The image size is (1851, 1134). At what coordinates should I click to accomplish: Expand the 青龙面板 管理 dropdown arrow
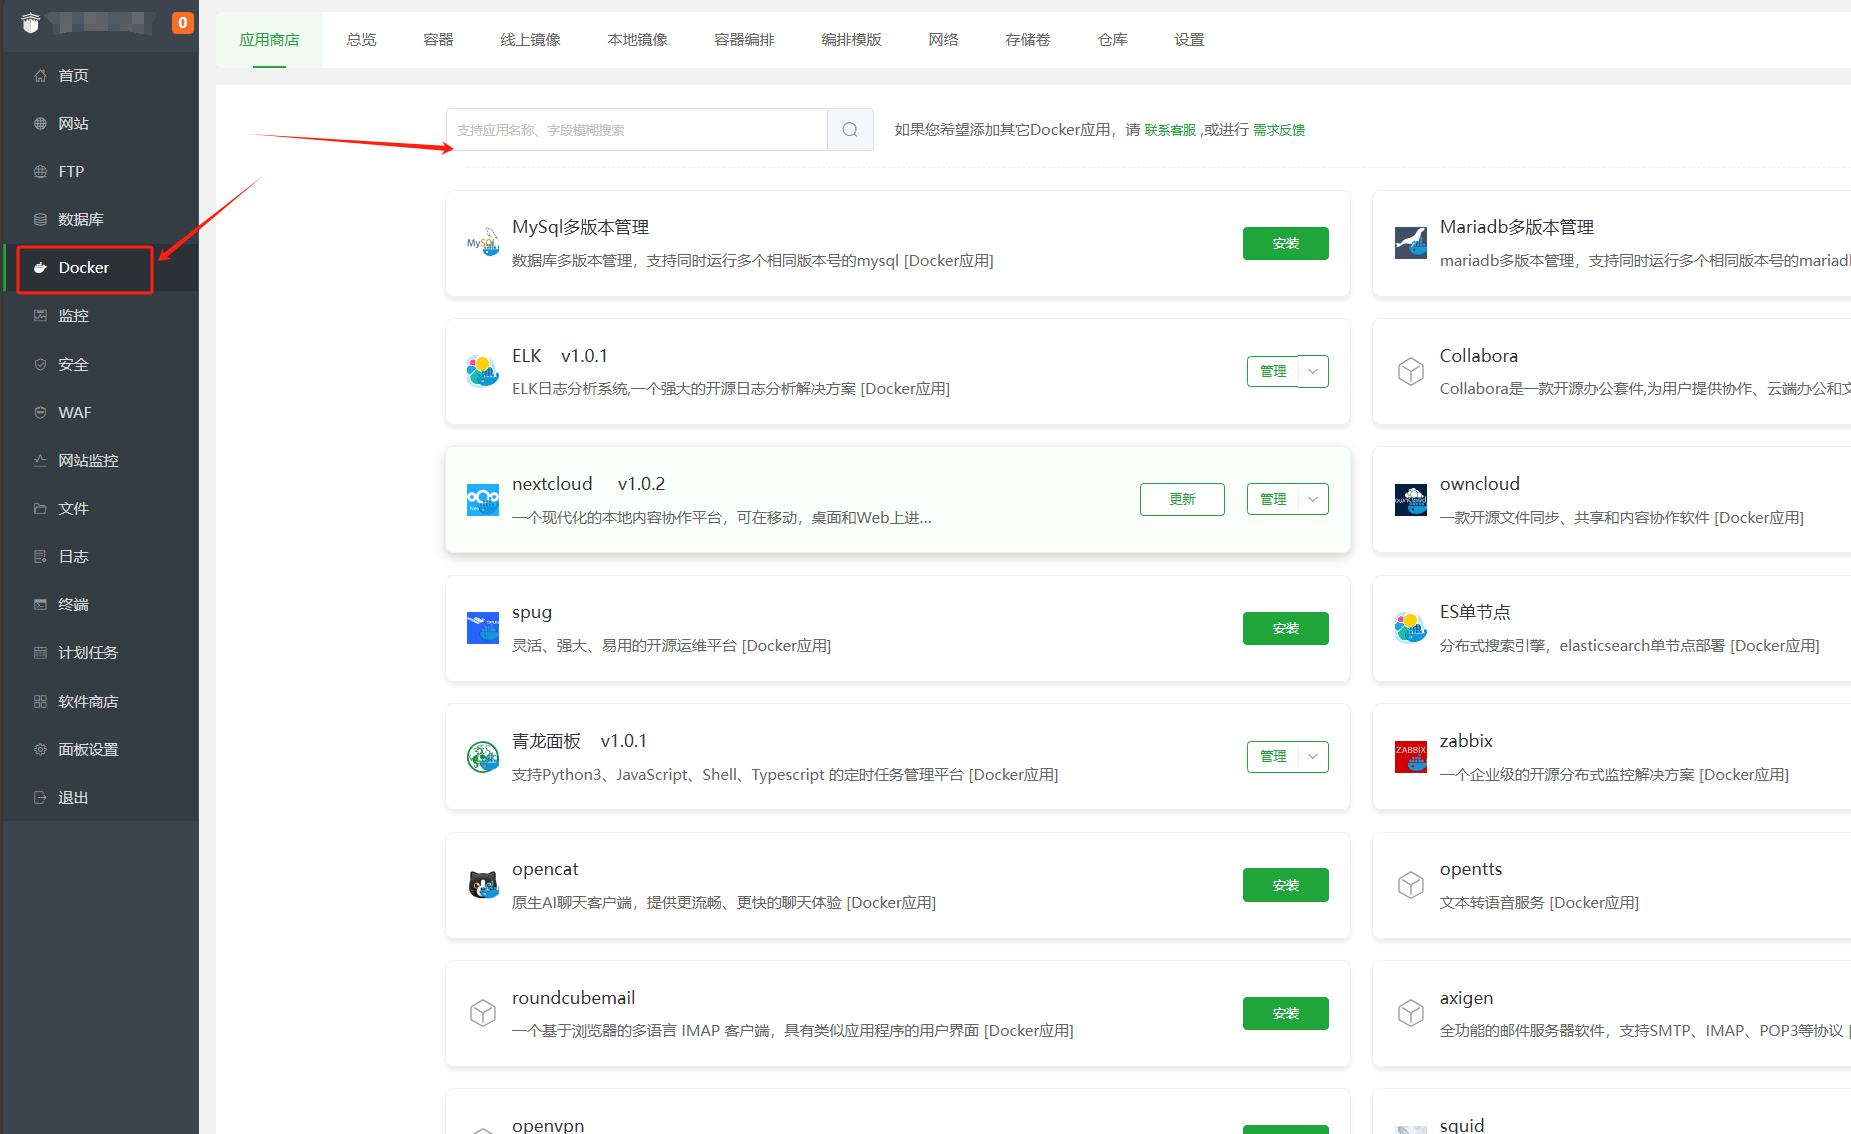1313,757
